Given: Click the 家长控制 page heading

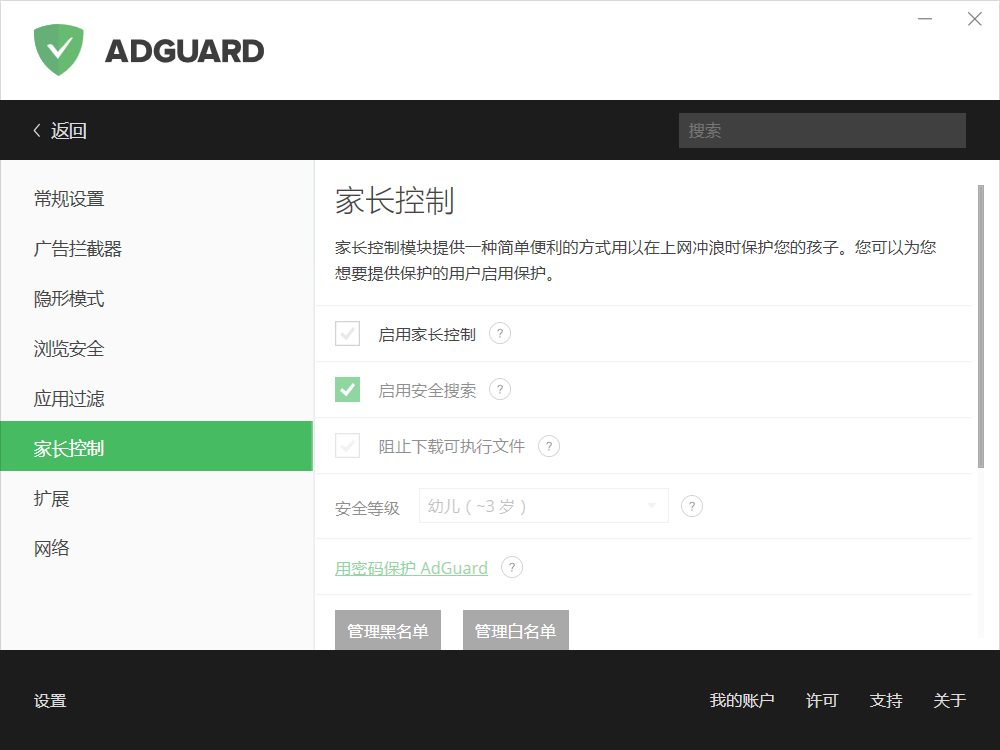Looking at the screenshot, I should click(395, 200).
